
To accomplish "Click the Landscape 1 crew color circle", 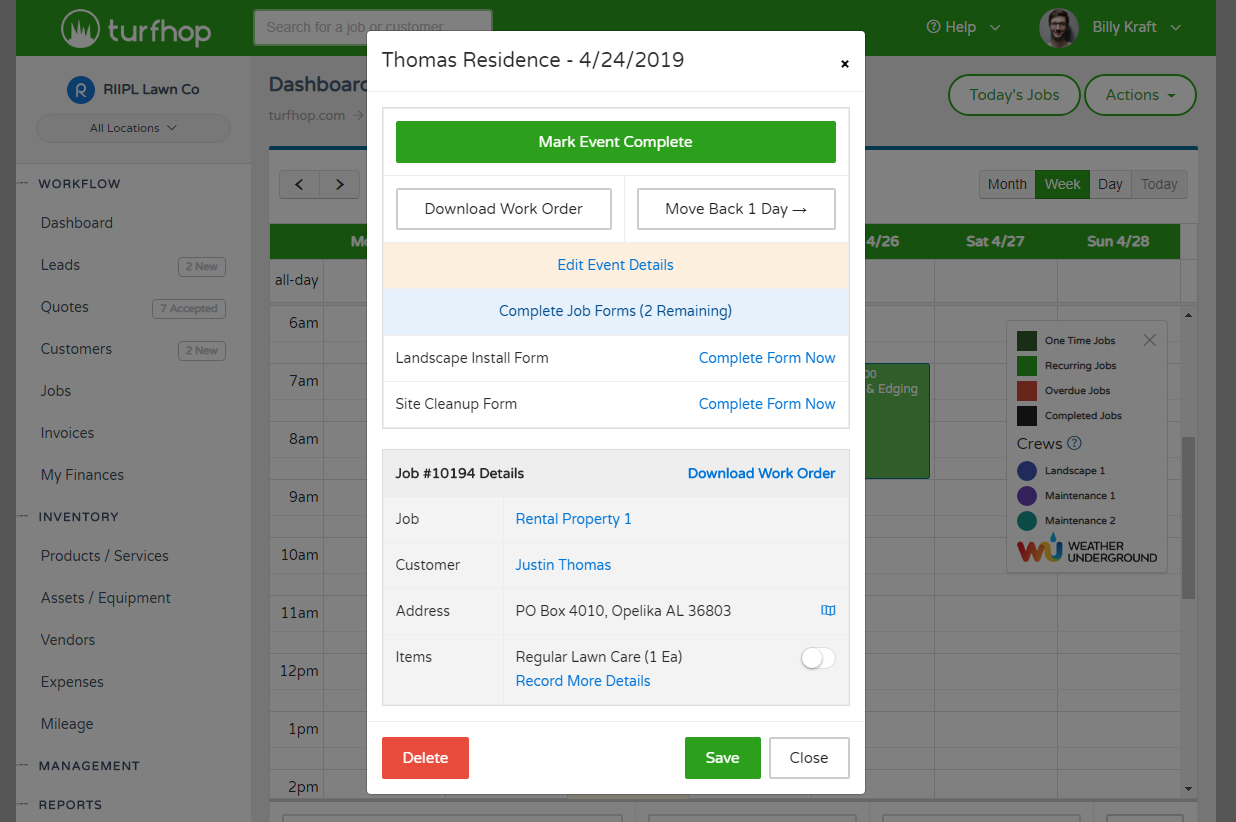I will [x=1027, y=471].
